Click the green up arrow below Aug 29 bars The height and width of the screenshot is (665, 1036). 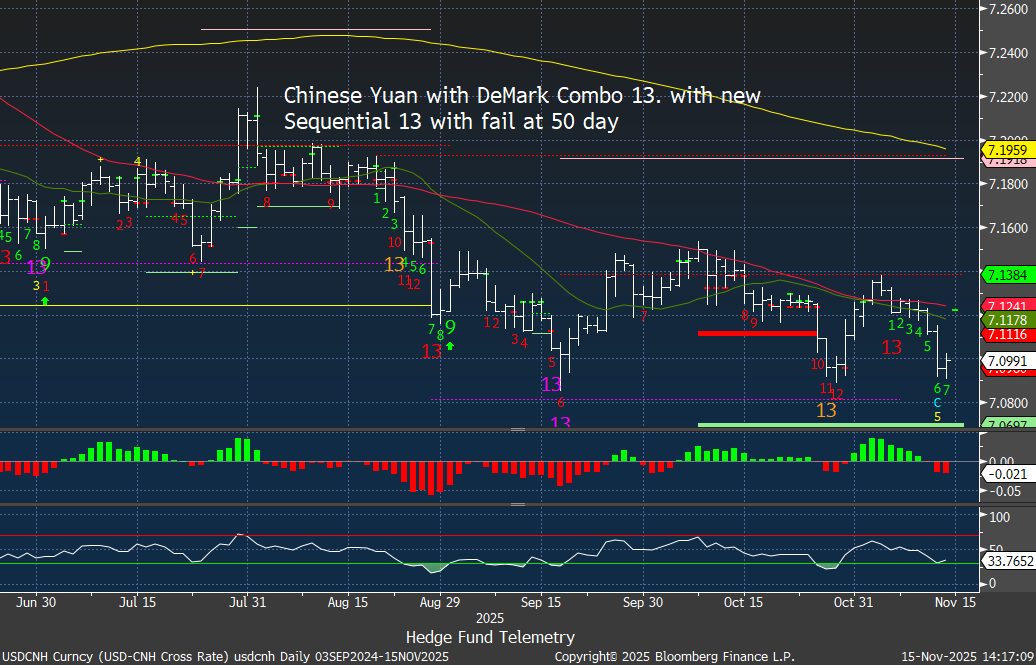click(450, 346)
